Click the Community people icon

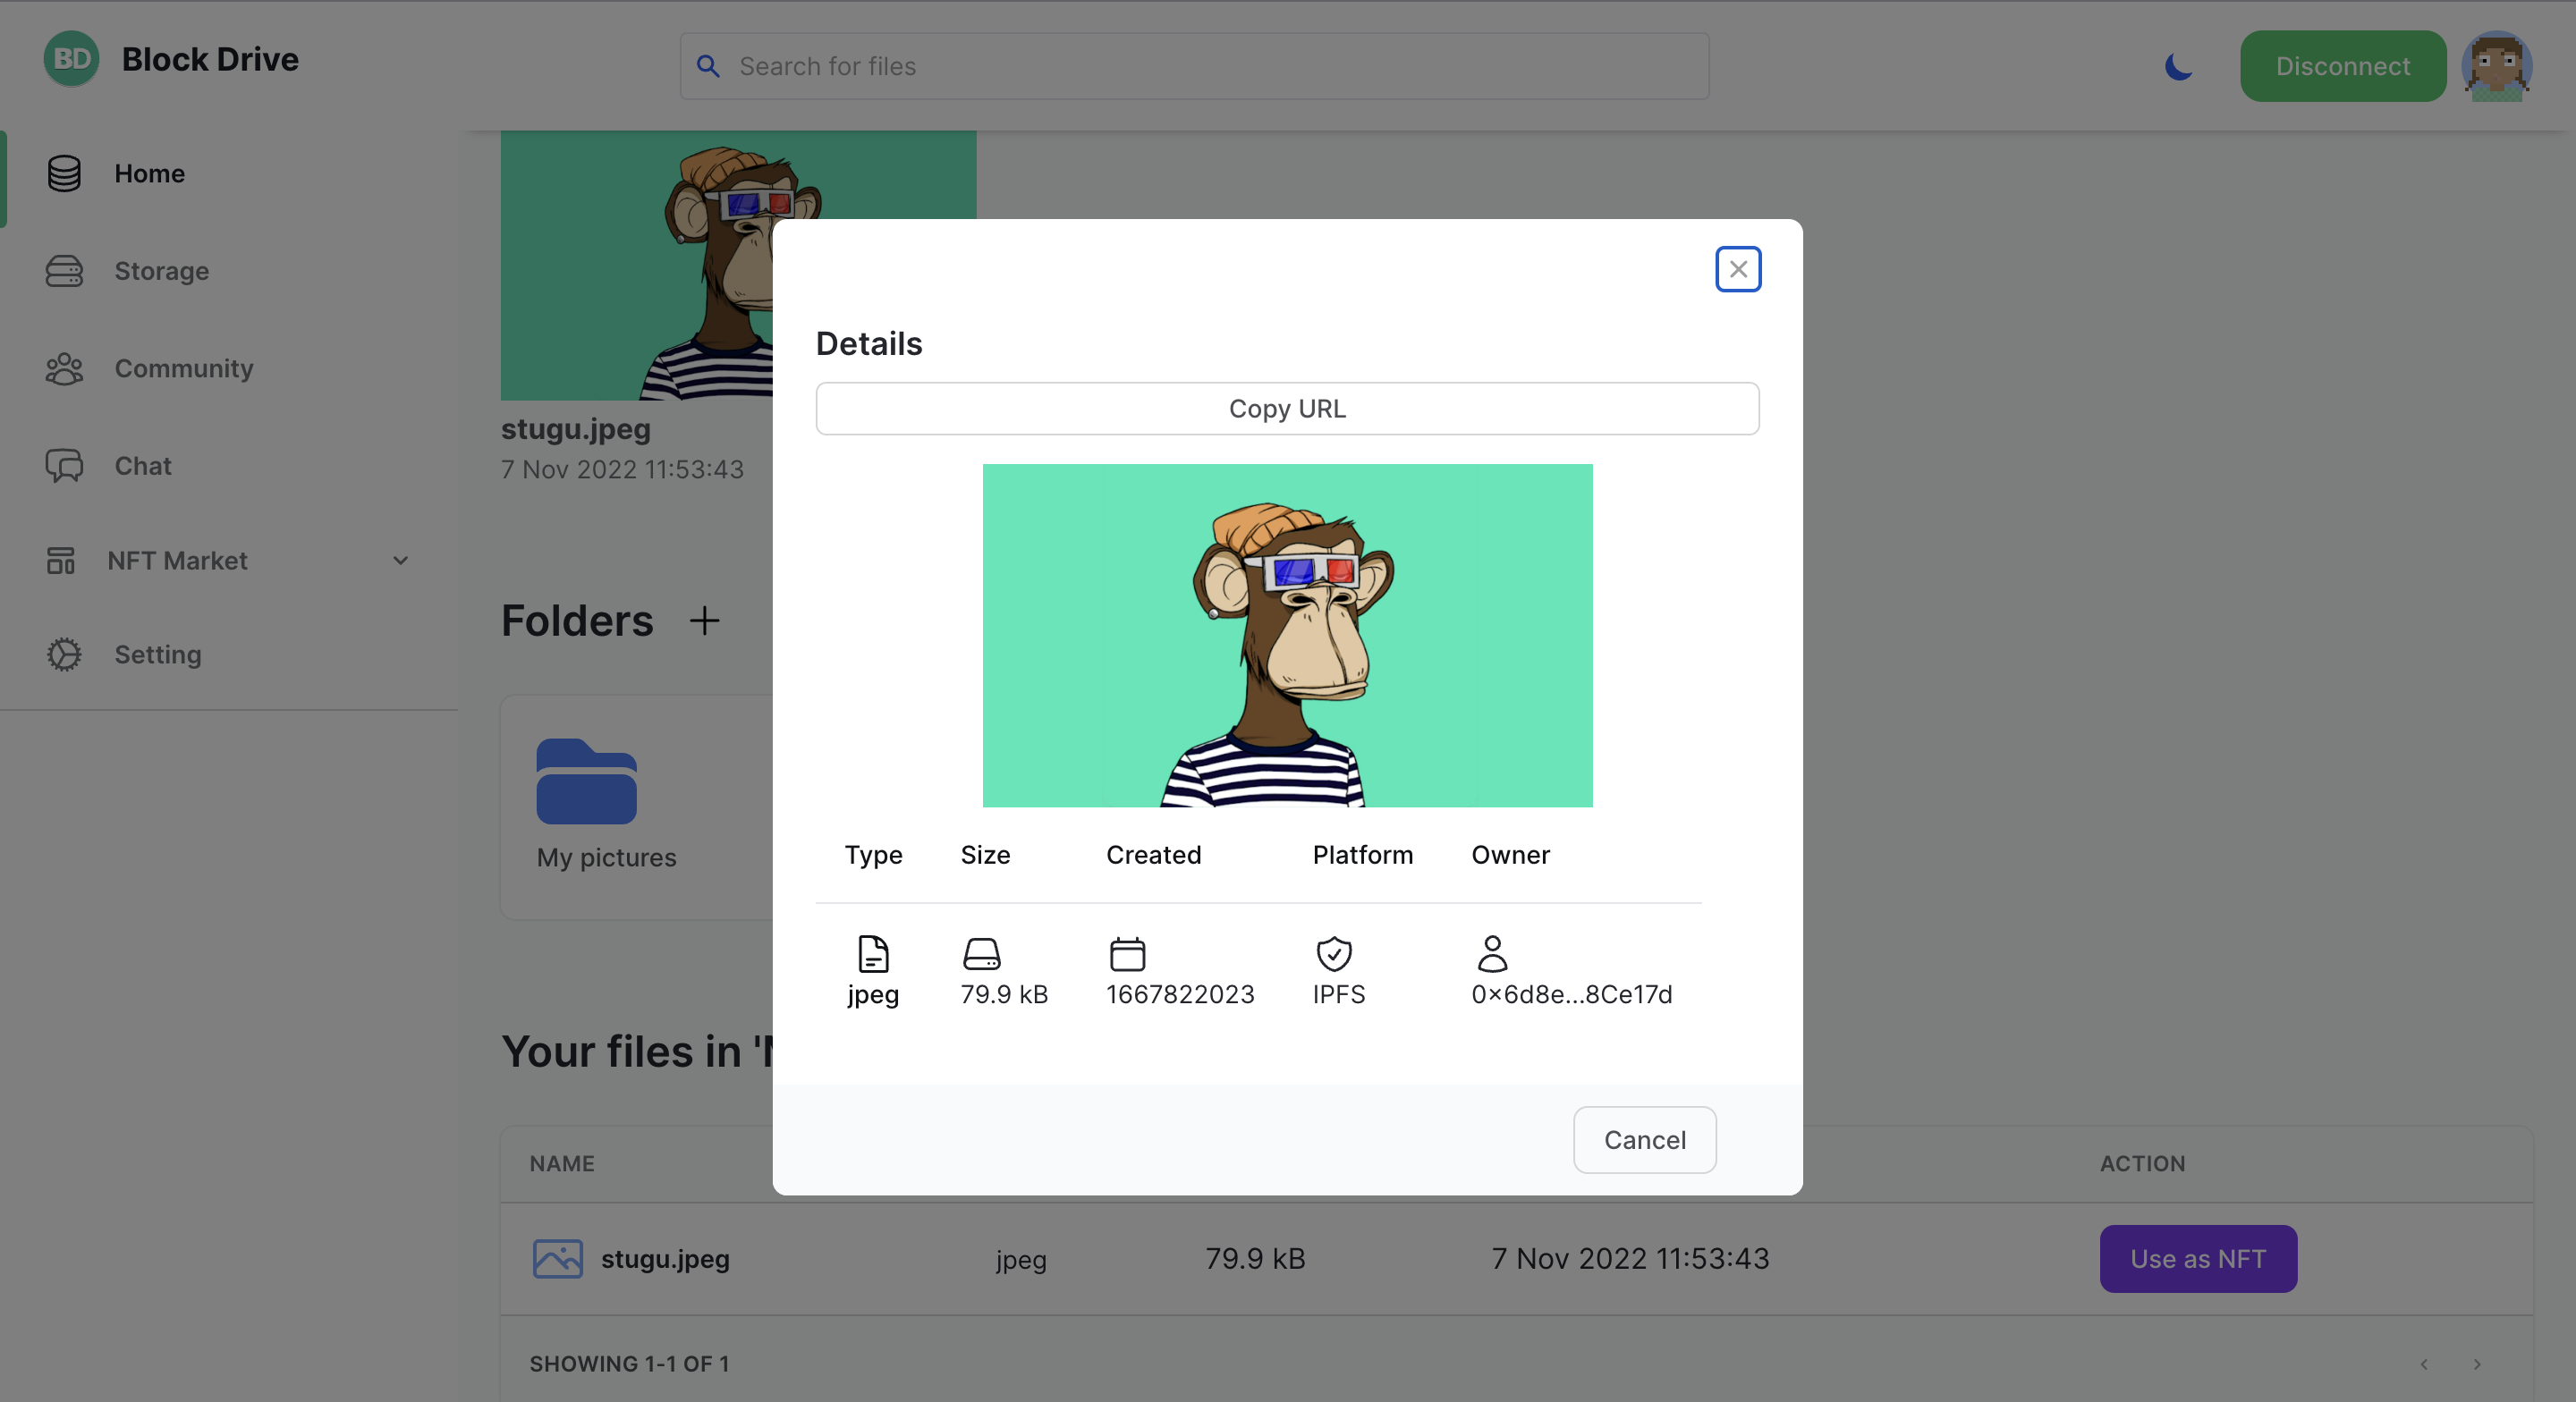point(64,369)
